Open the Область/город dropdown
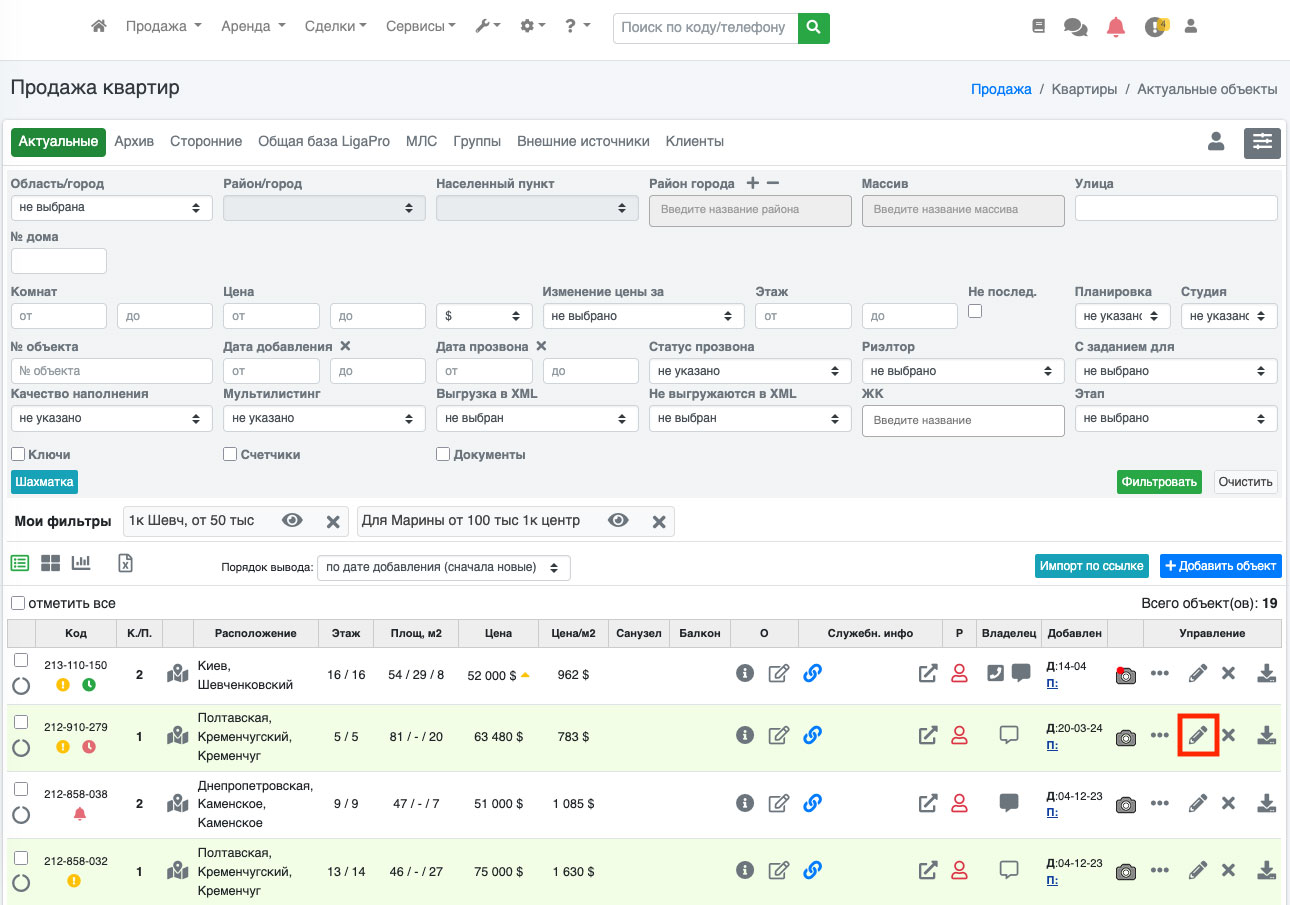Screen dimensions: 1290x905 [111, 208]
